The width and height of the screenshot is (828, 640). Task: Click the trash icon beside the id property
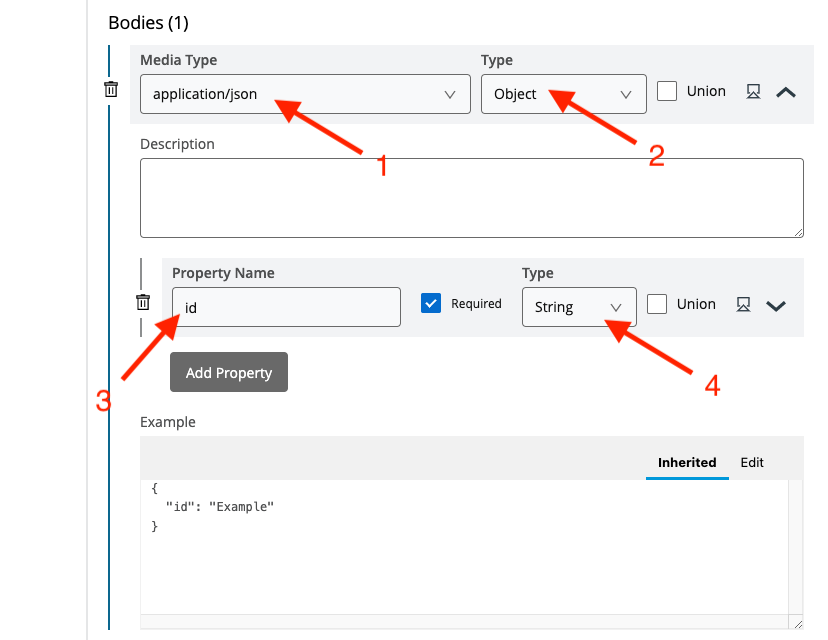click(143, 302)
